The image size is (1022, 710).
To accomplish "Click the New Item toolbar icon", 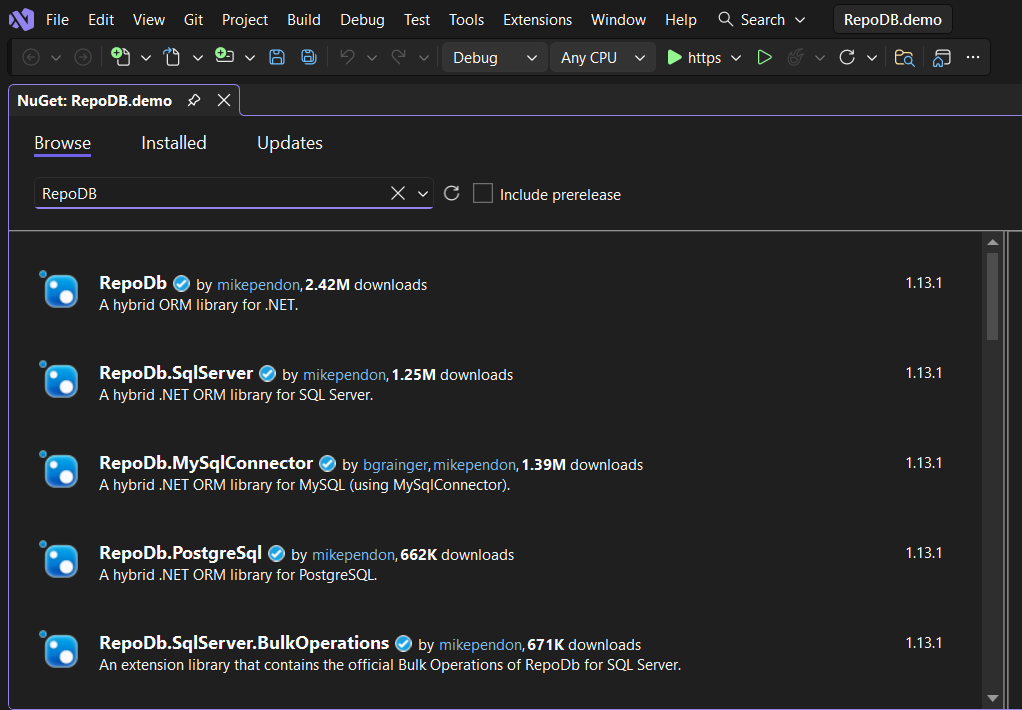I will 121,58.
